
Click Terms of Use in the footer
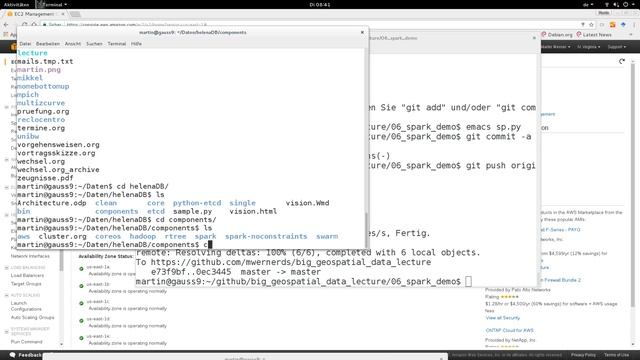(x=616, y=355)
